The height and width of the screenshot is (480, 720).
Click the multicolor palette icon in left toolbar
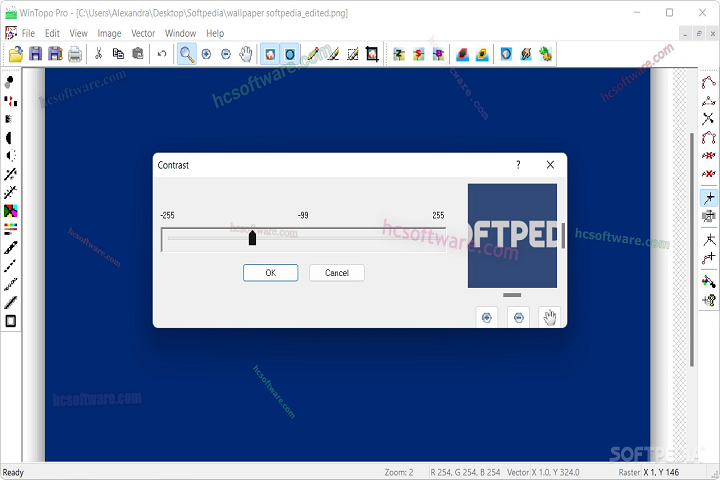point(10,211)
